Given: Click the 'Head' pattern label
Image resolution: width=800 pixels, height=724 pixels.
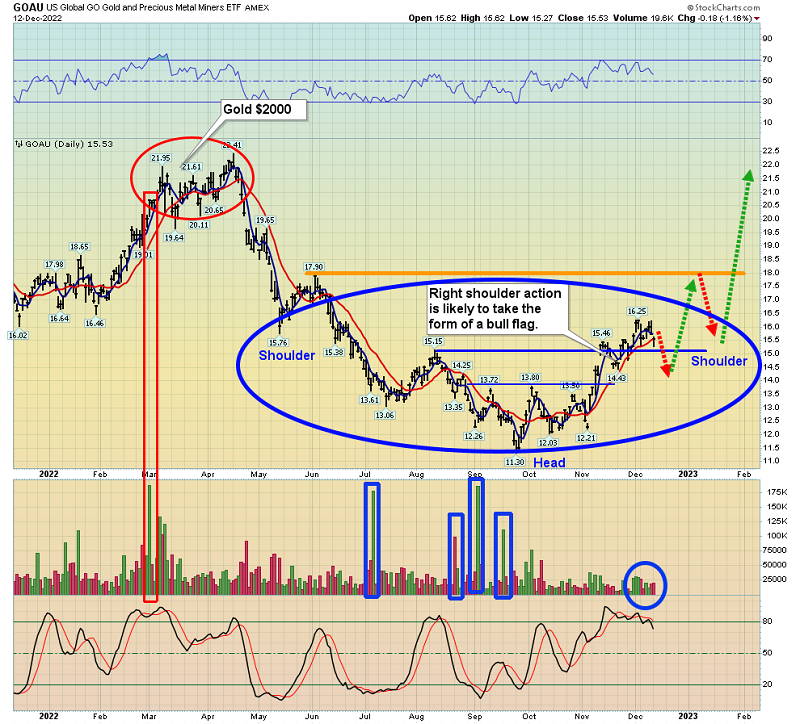Looking at the screenshot, I should coord(549,463).
